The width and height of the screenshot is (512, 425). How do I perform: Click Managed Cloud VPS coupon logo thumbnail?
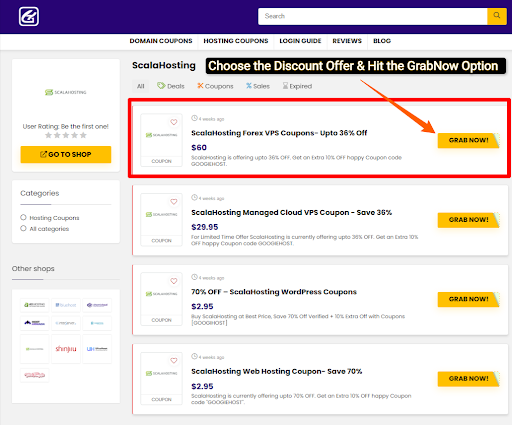[161, 214]
